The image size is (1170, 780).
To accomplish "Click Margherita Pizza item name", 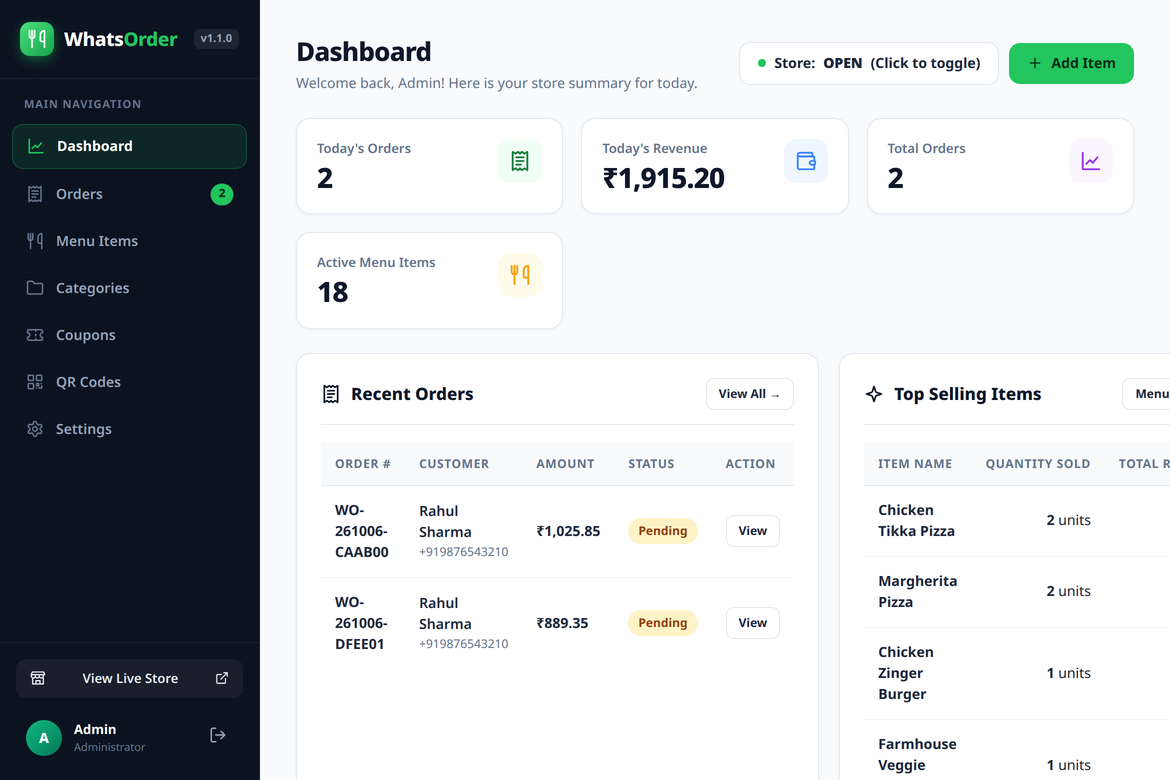I will (918, 591).
